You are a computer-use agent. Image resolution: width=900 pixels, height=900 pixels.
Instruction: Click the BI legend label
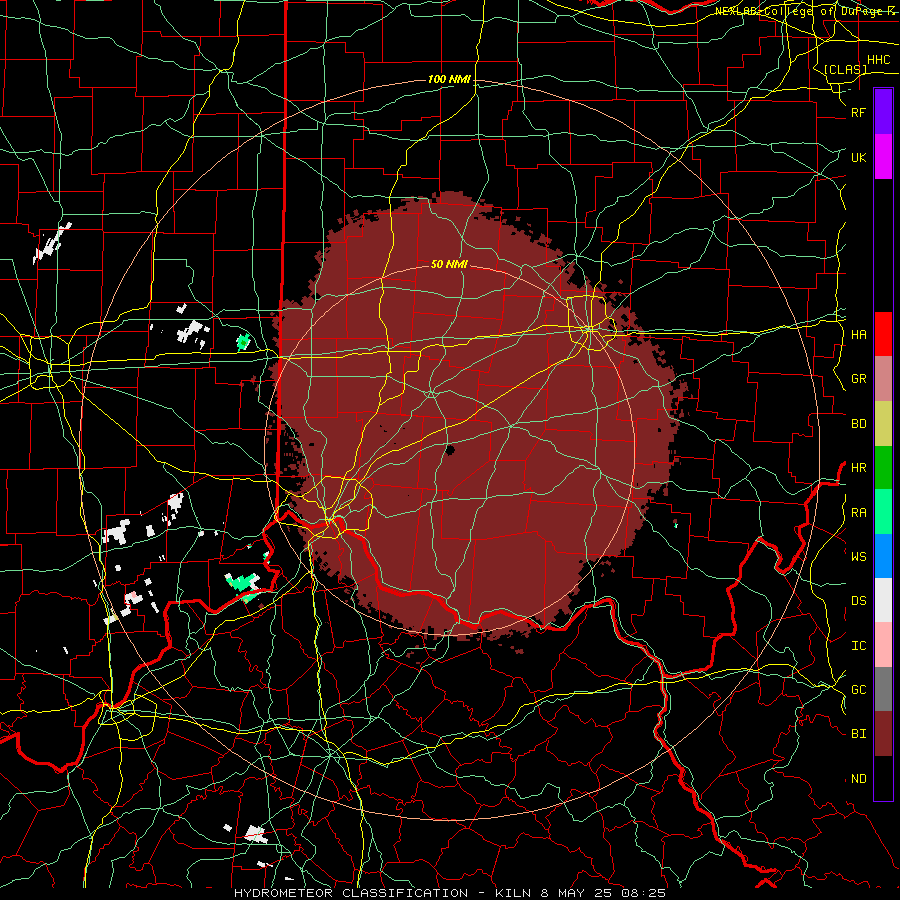(858, 734)
